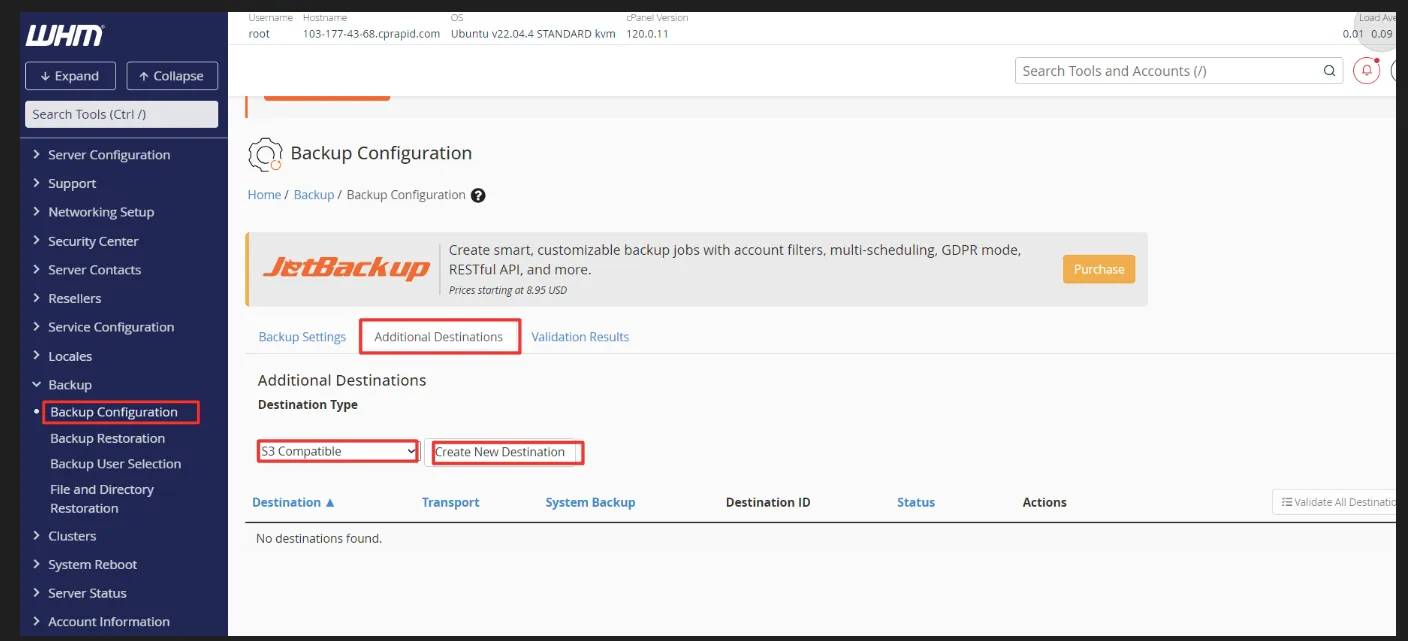Screen dimensions: 1408x641
Task: Click the hostname 103-177-43-68.cprapid.com text
Action: [x=371, y=34]
